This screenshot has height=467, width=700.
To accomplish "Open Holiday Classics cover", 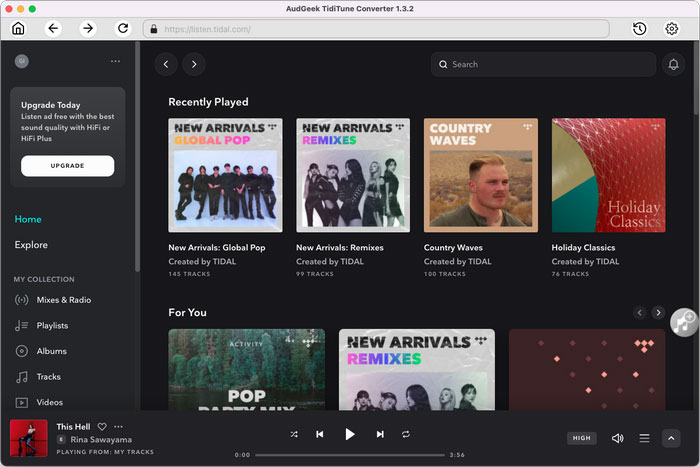I will tap(608, 175).
